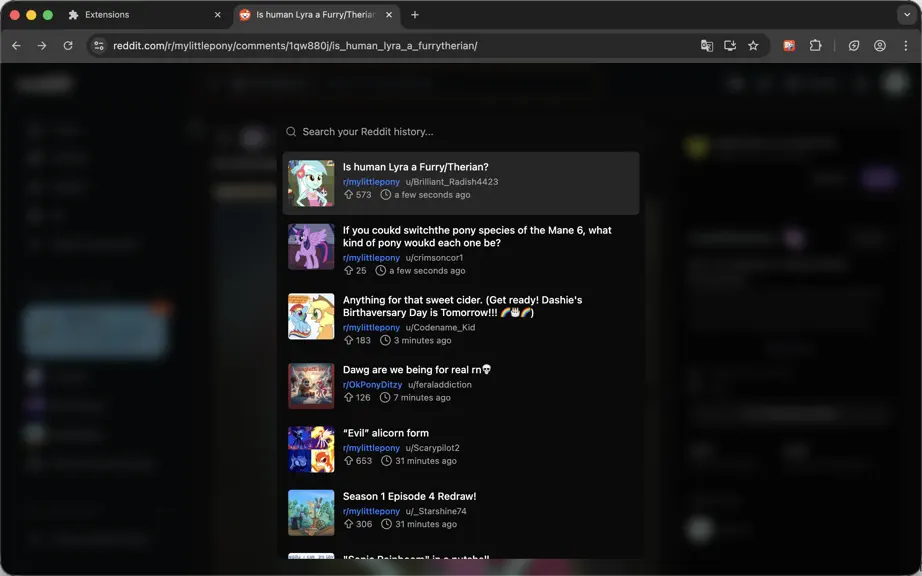Click the Lyra post thumbnail
This screenshot has height=576, width=922.
tap(311, 183)
